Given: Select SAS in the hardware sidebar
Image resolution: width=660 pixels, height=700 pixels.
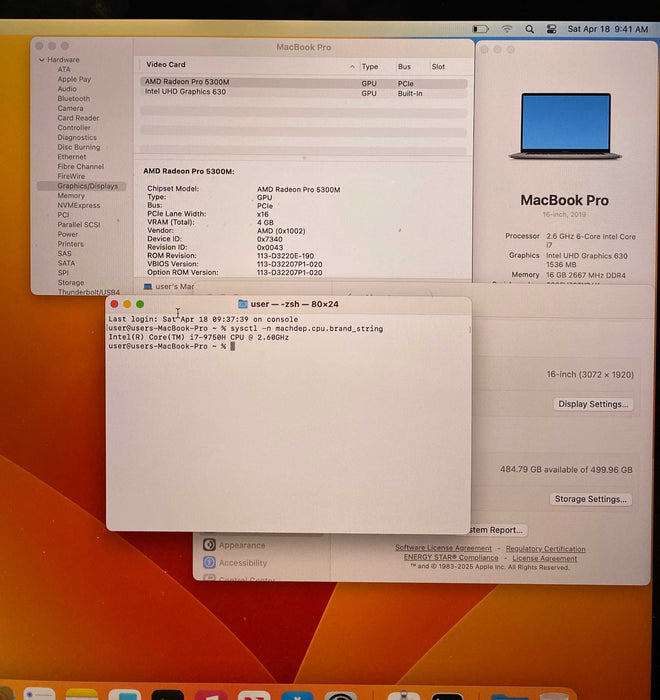Looking at the screenshot, I should coord(64,254).
